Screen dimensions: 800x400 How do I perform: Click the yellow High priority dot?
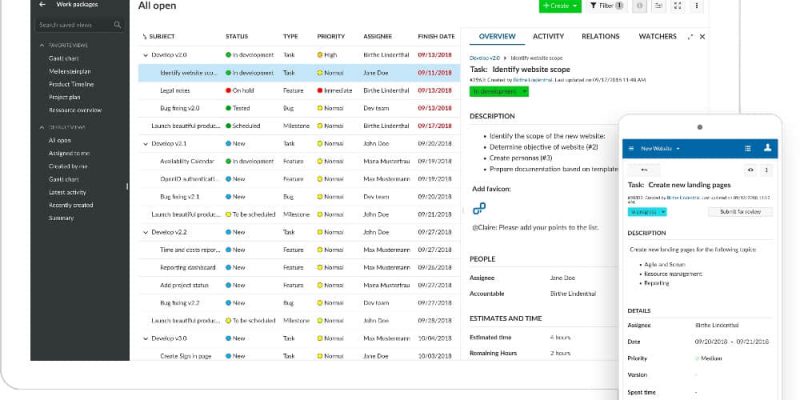point(320,55)
